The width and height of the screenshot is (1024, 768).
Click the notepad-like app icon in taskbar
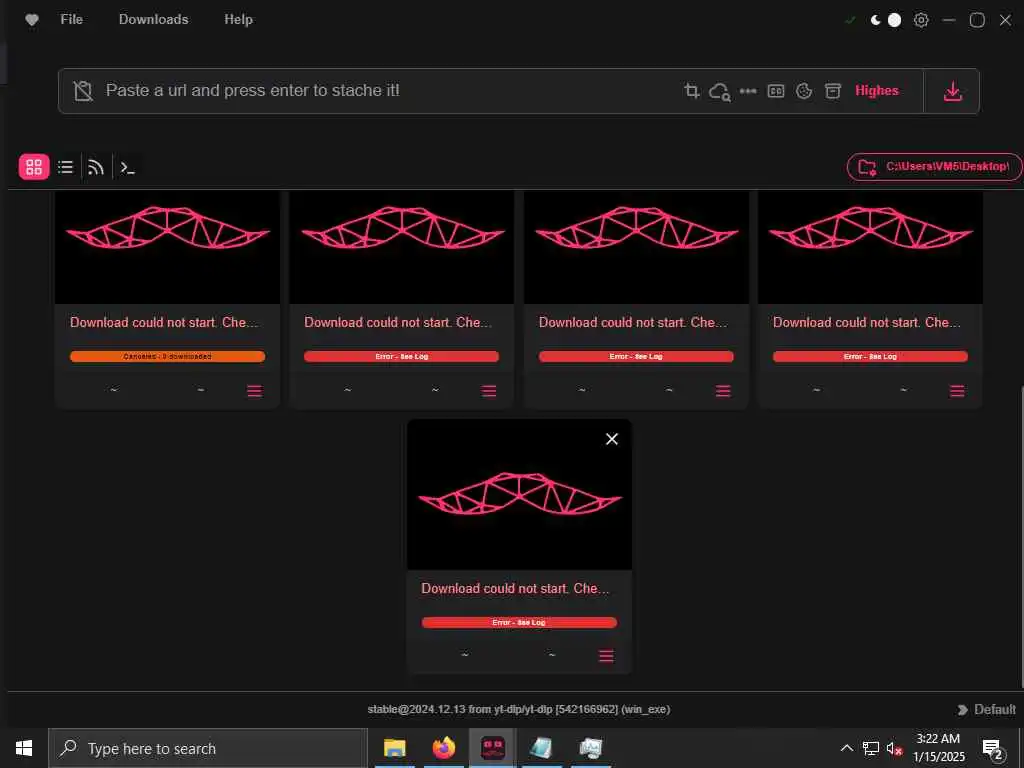click(x=541, y=748)
